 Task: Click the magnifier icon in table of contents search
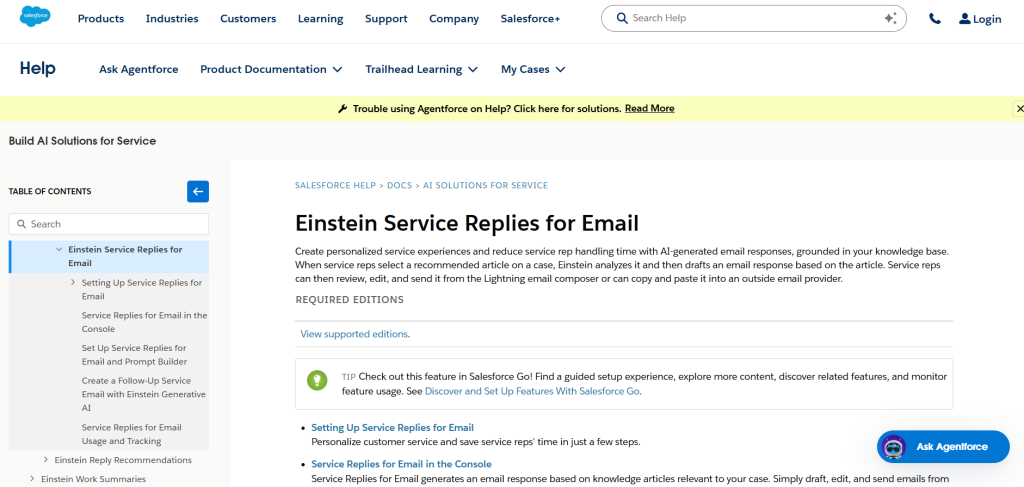tap(21, 224)
